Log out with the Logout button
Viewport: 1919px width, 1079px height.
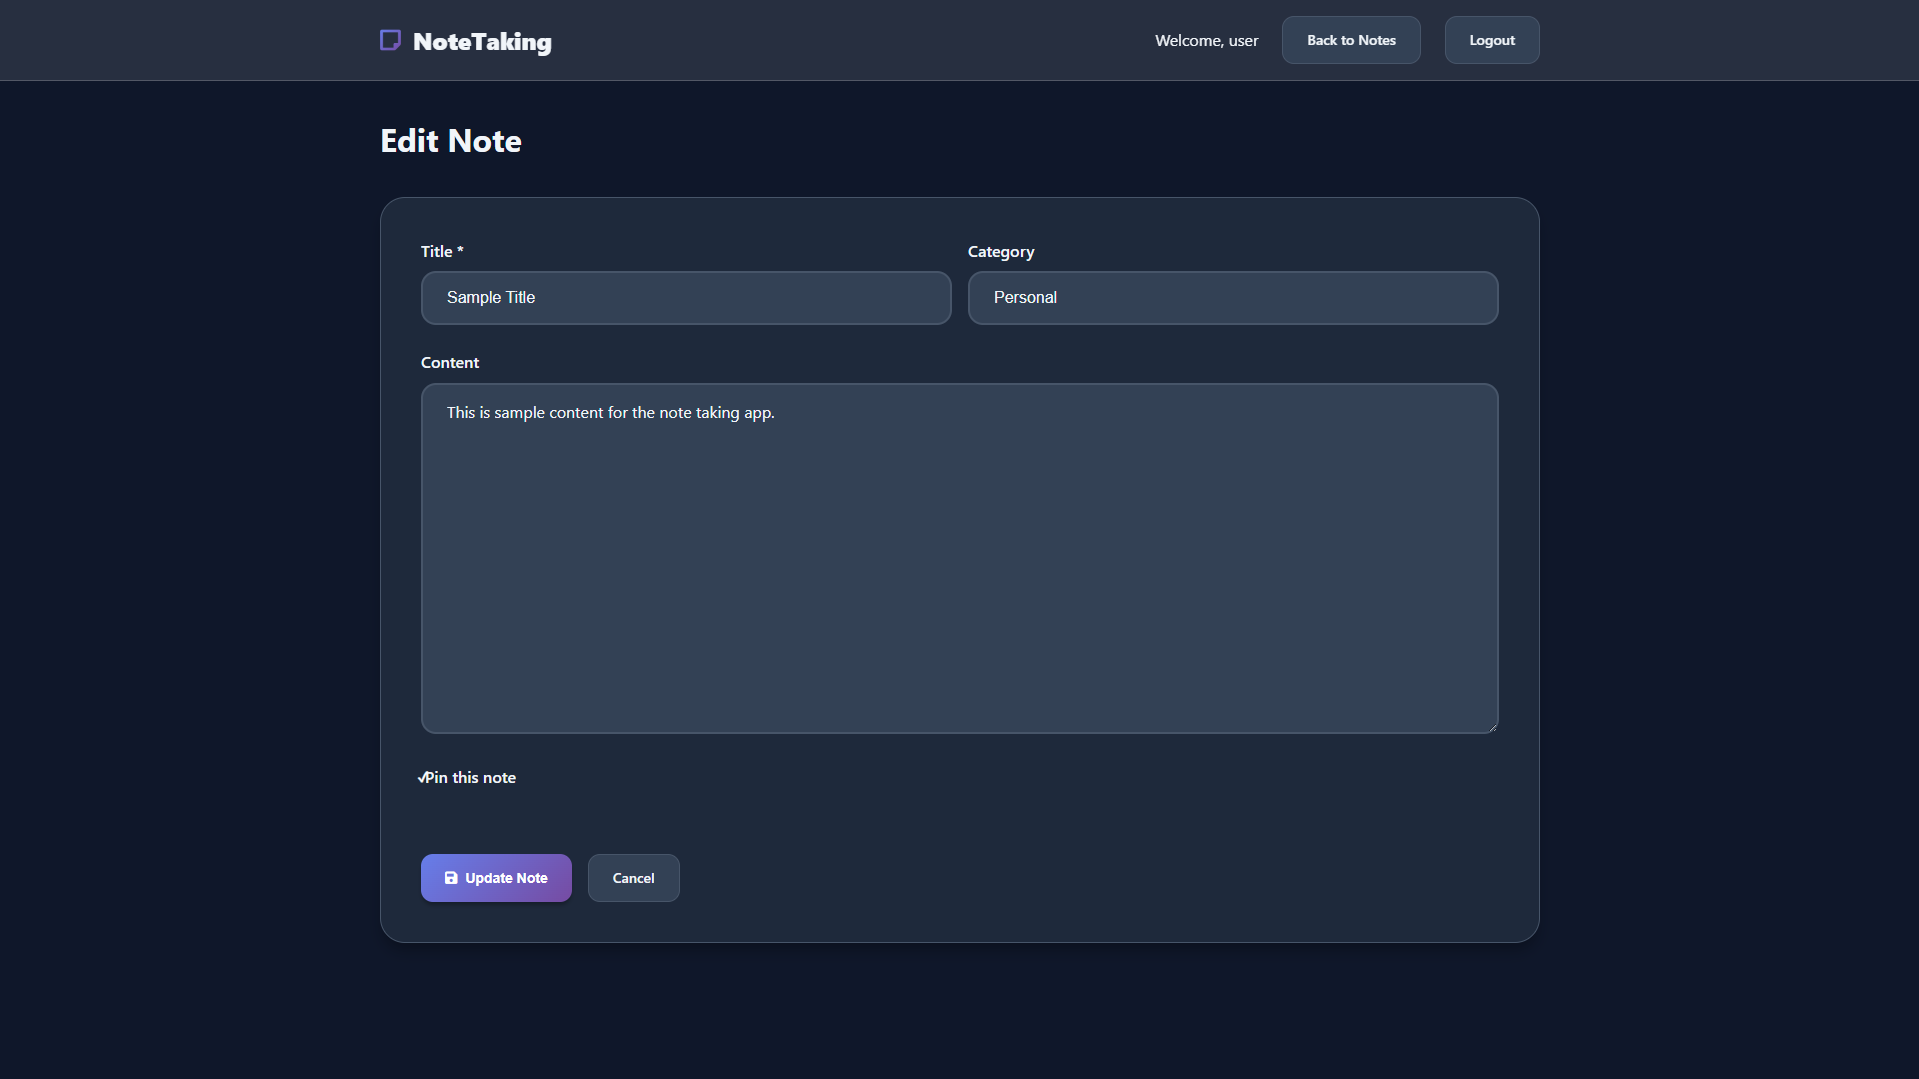point(1491,40)
